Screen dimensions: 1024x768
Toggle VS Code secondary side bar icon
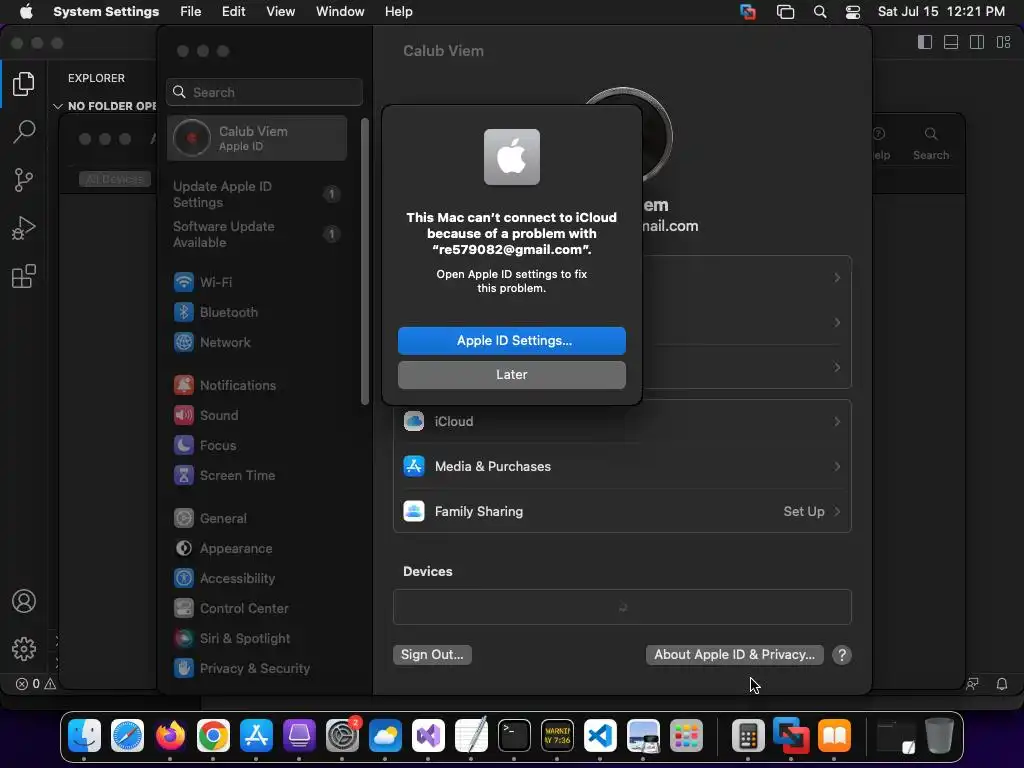[x=977, y=42]
